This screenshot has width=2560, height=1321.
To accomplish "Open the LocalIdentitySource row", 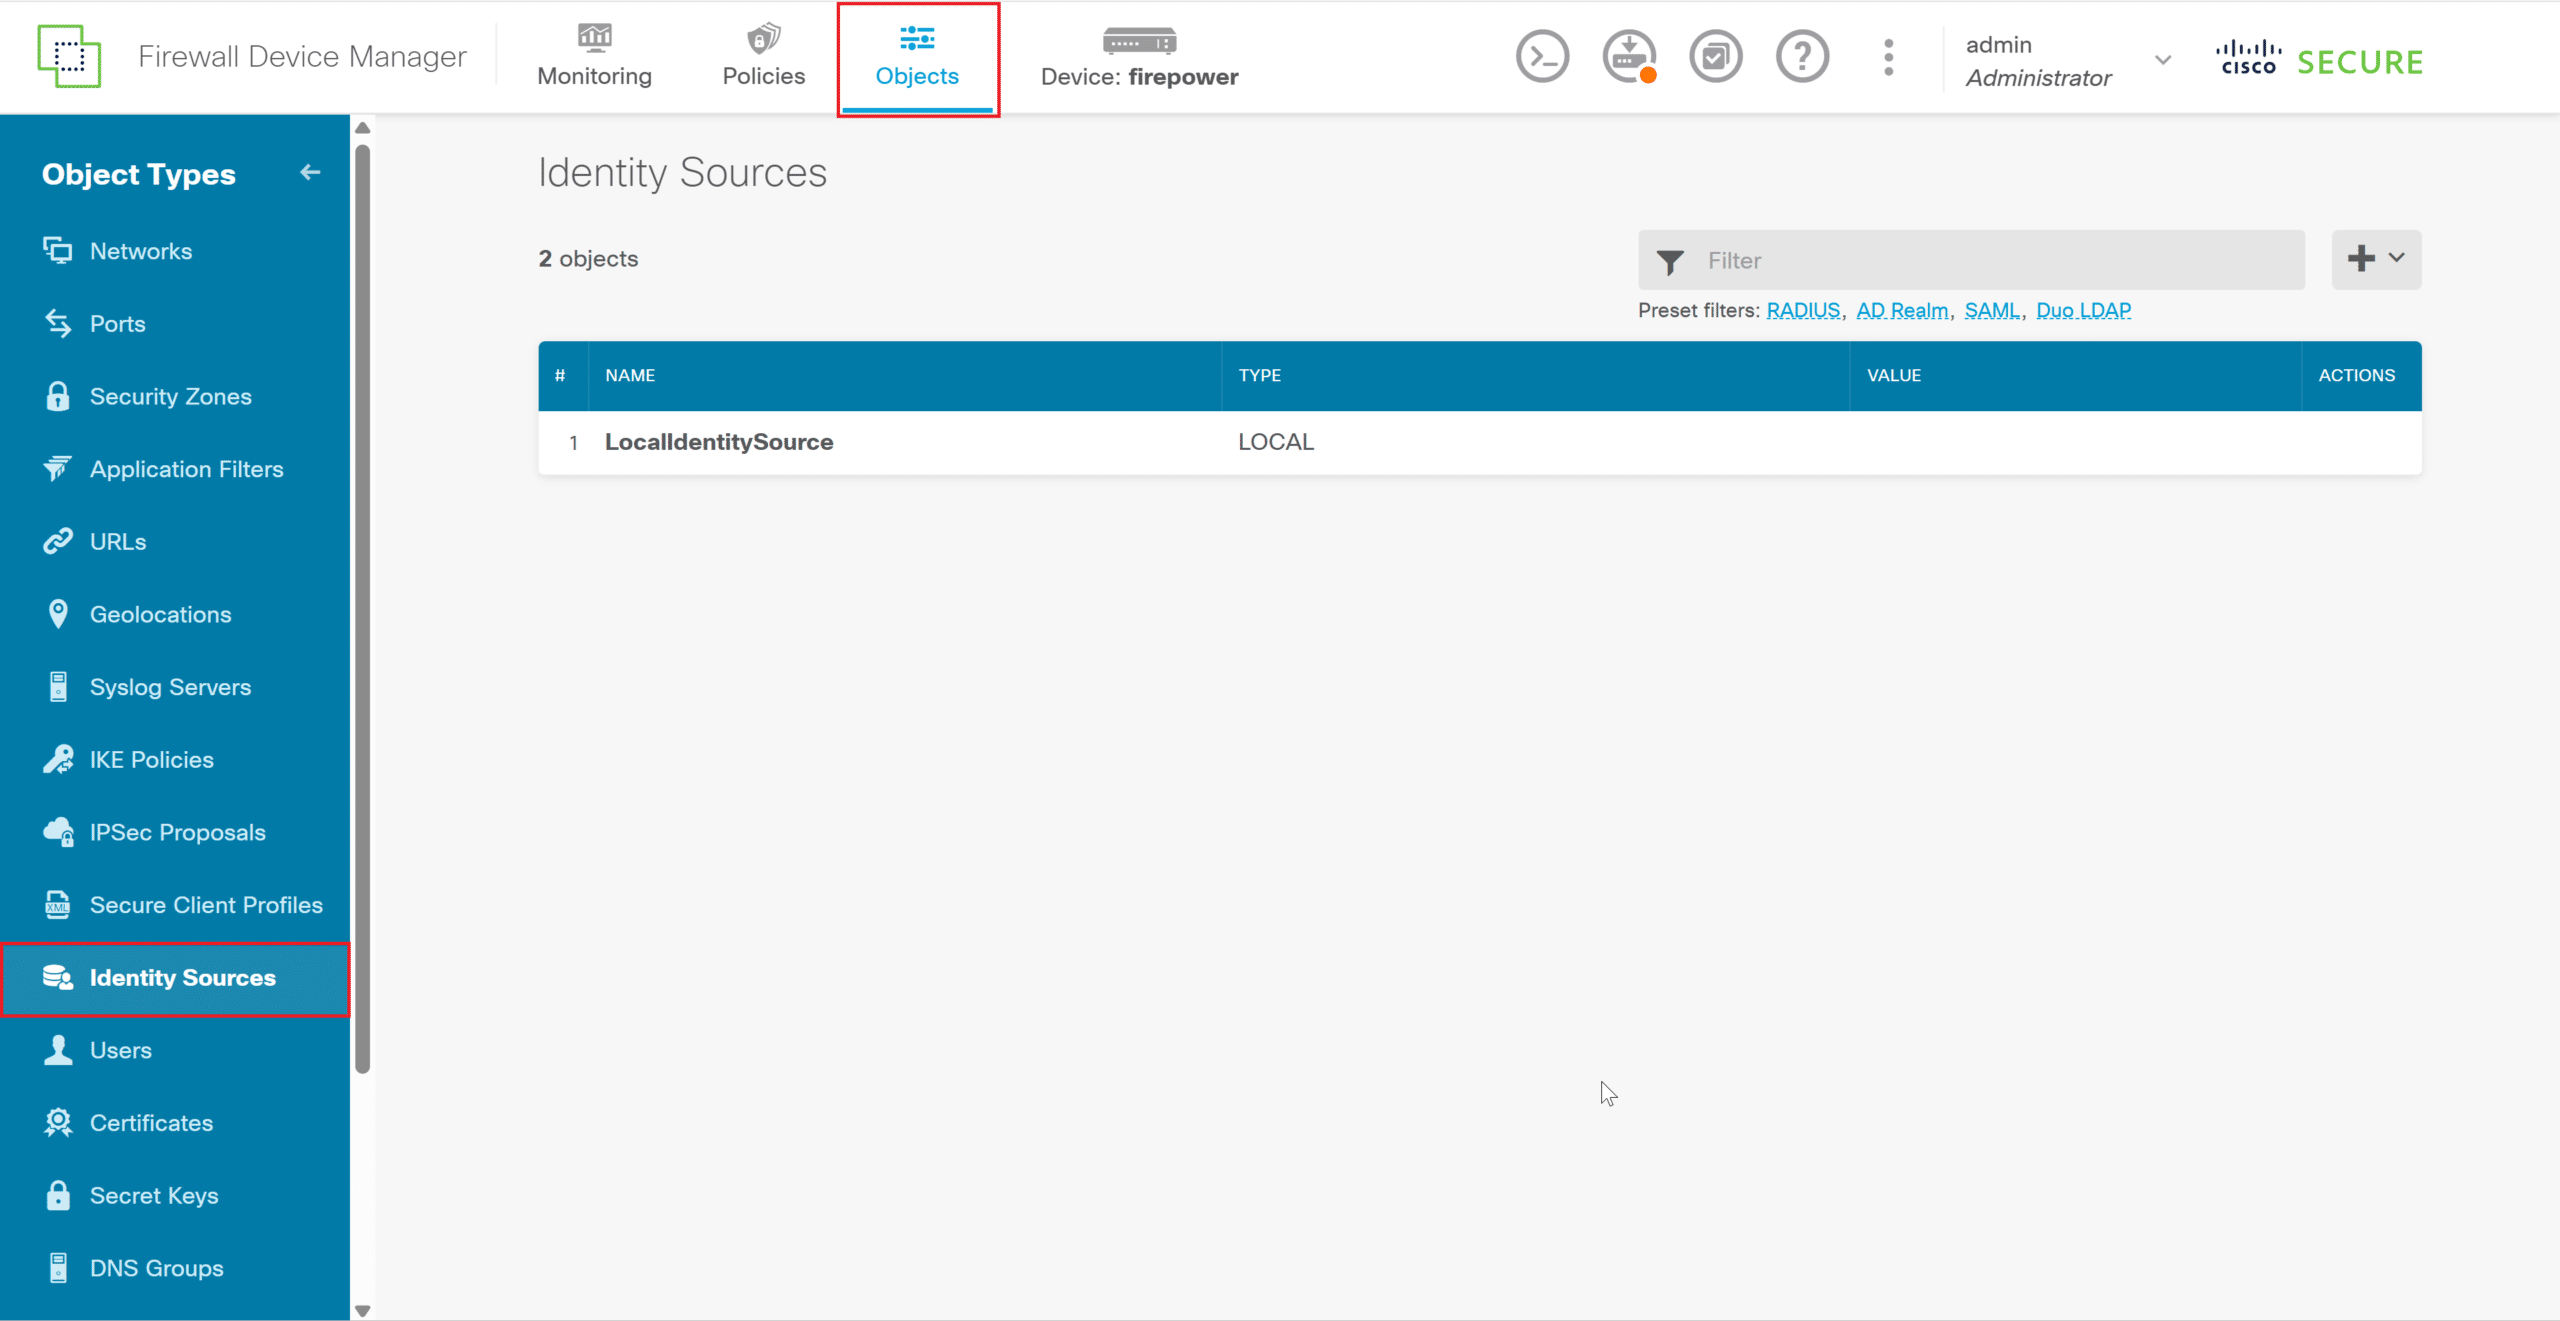I will (718, 442).
